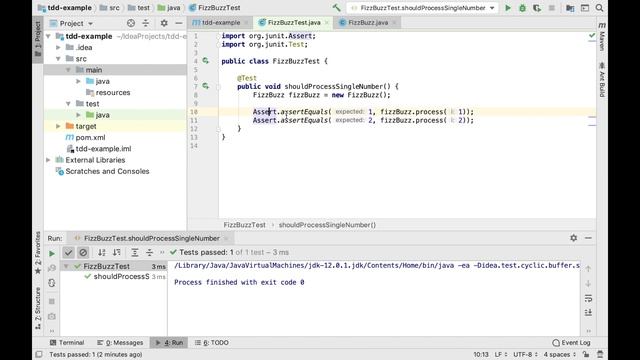
Task: Open the Terminal tool window tab
Action: (x=67, y=342)
